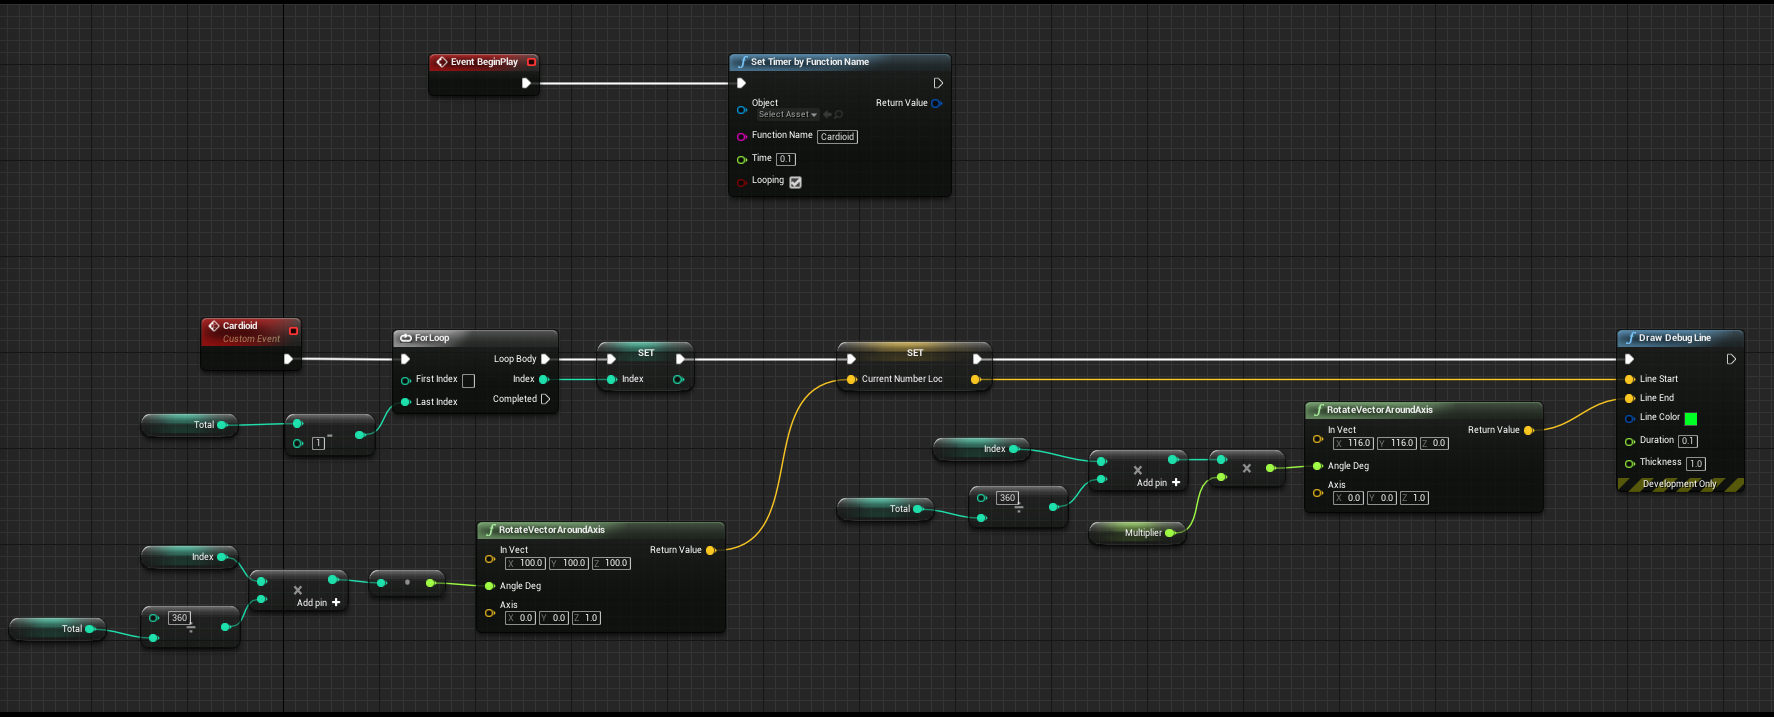Select the Set Timer by Function Name header
Viewport: 1774px width, 717px height.
[x=839, y=62]
